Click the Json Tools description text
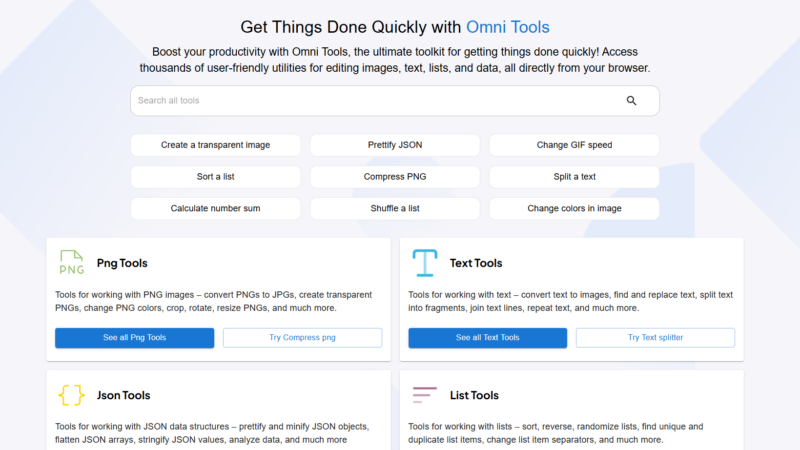The image size is (800, 450). pyautogui.click(x=212, y=433)
